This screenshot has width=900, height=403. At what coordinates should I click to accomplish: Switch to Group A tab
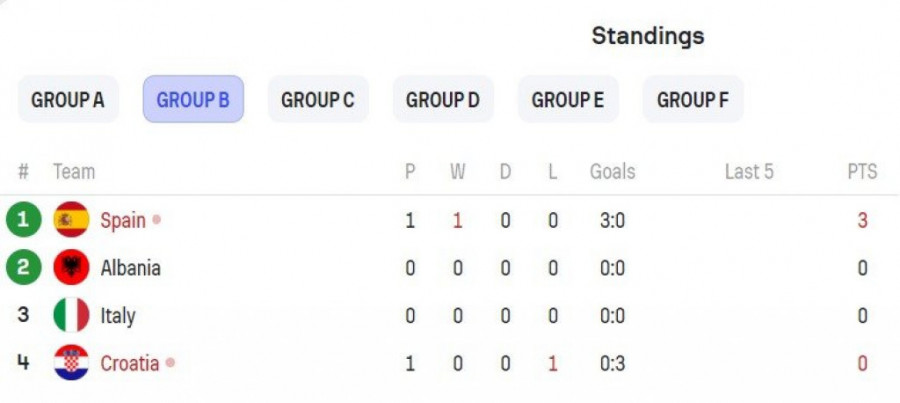68,99
